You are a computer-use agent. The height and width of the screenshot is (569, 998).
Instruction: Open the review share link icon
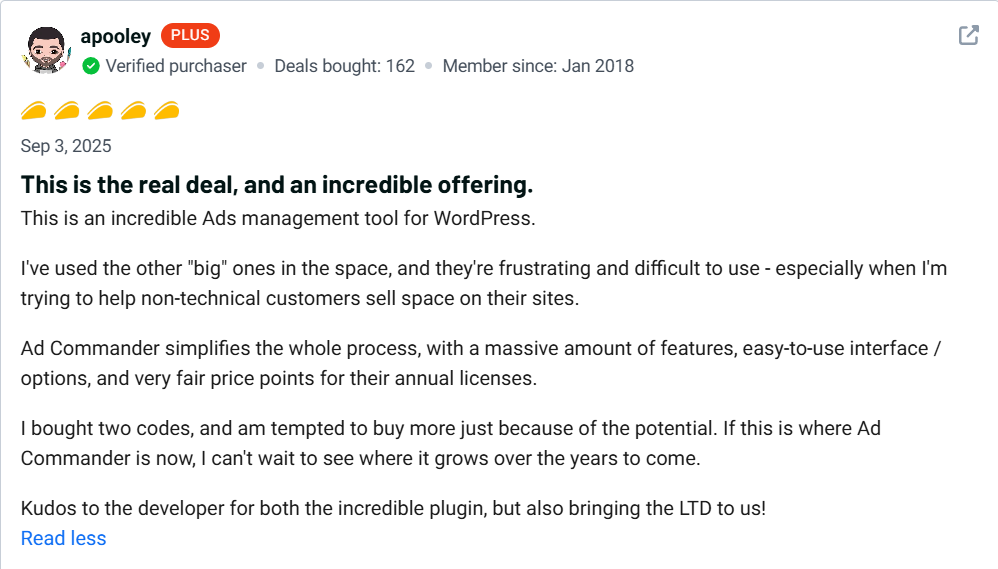(x=968, y=36)
